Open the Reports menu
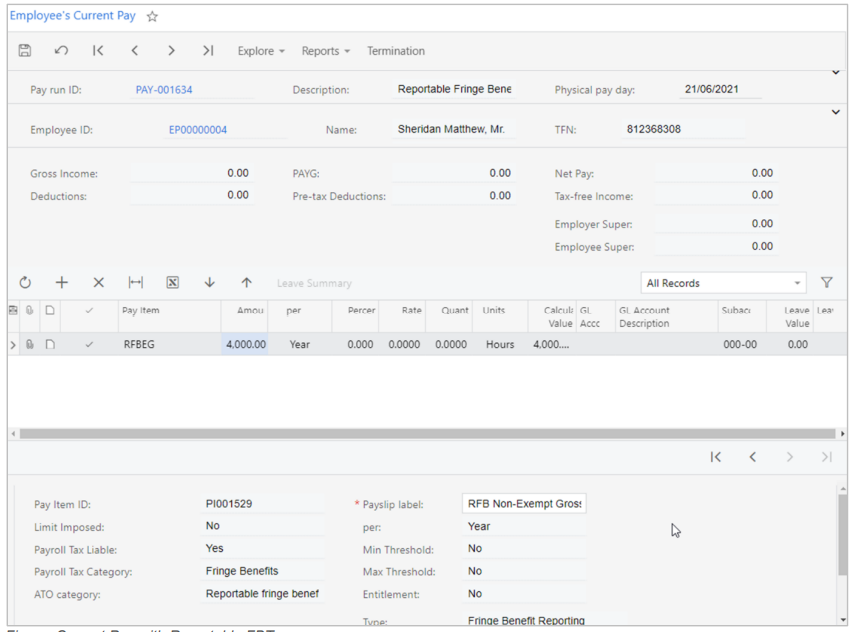This screenshot has width=852, height=632. pyautogui.click(x=325, y=51)
